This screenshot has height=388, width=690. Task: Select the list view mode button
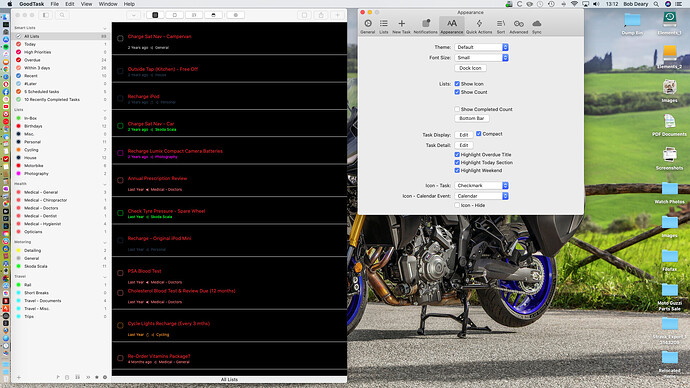click(155, 15)
